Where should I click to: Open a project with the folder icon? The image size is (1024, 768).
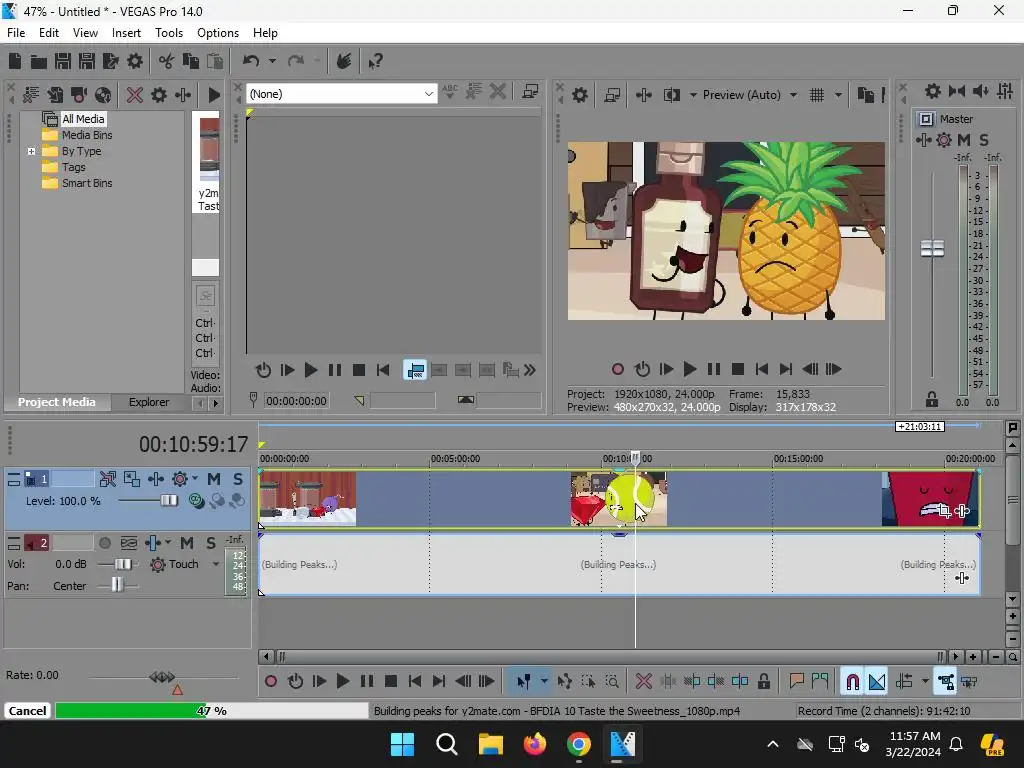point(39,61)
